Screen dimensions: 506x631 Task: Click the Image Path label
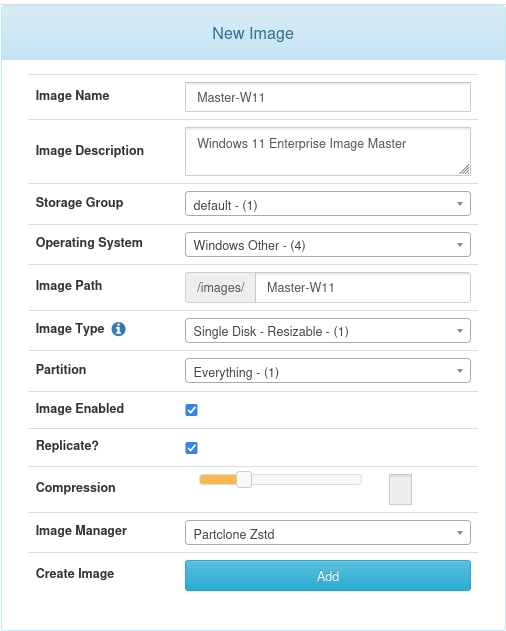pyautogui.click(x=69, y=286)
